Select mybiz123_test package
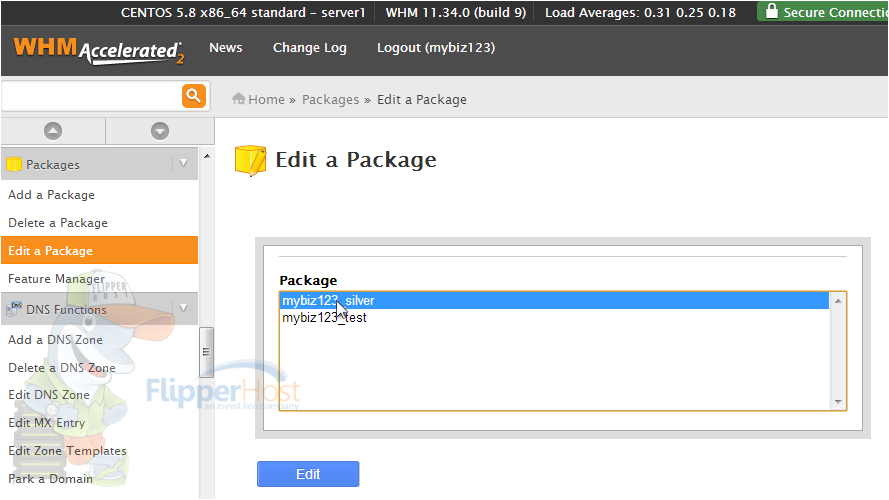Screen dimensions: 889x500 click(554, 317)
